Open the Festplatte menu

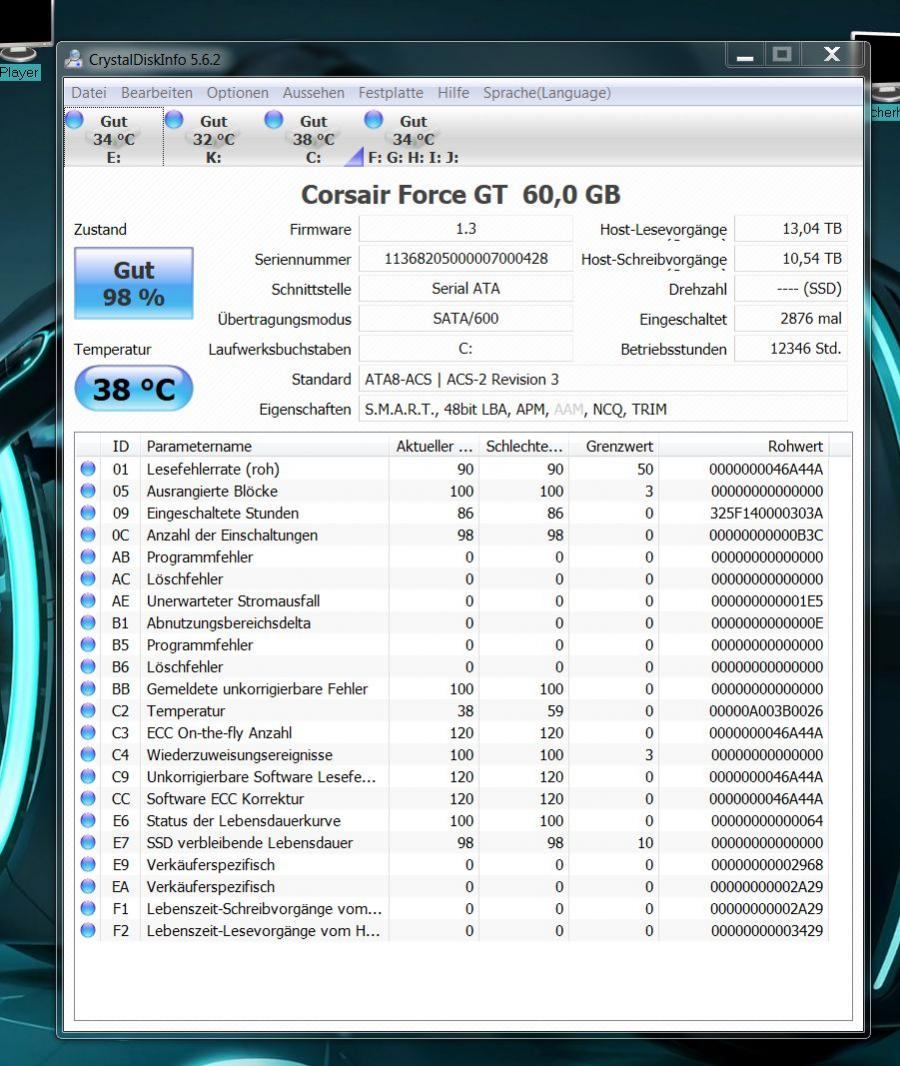coord(391,92)
